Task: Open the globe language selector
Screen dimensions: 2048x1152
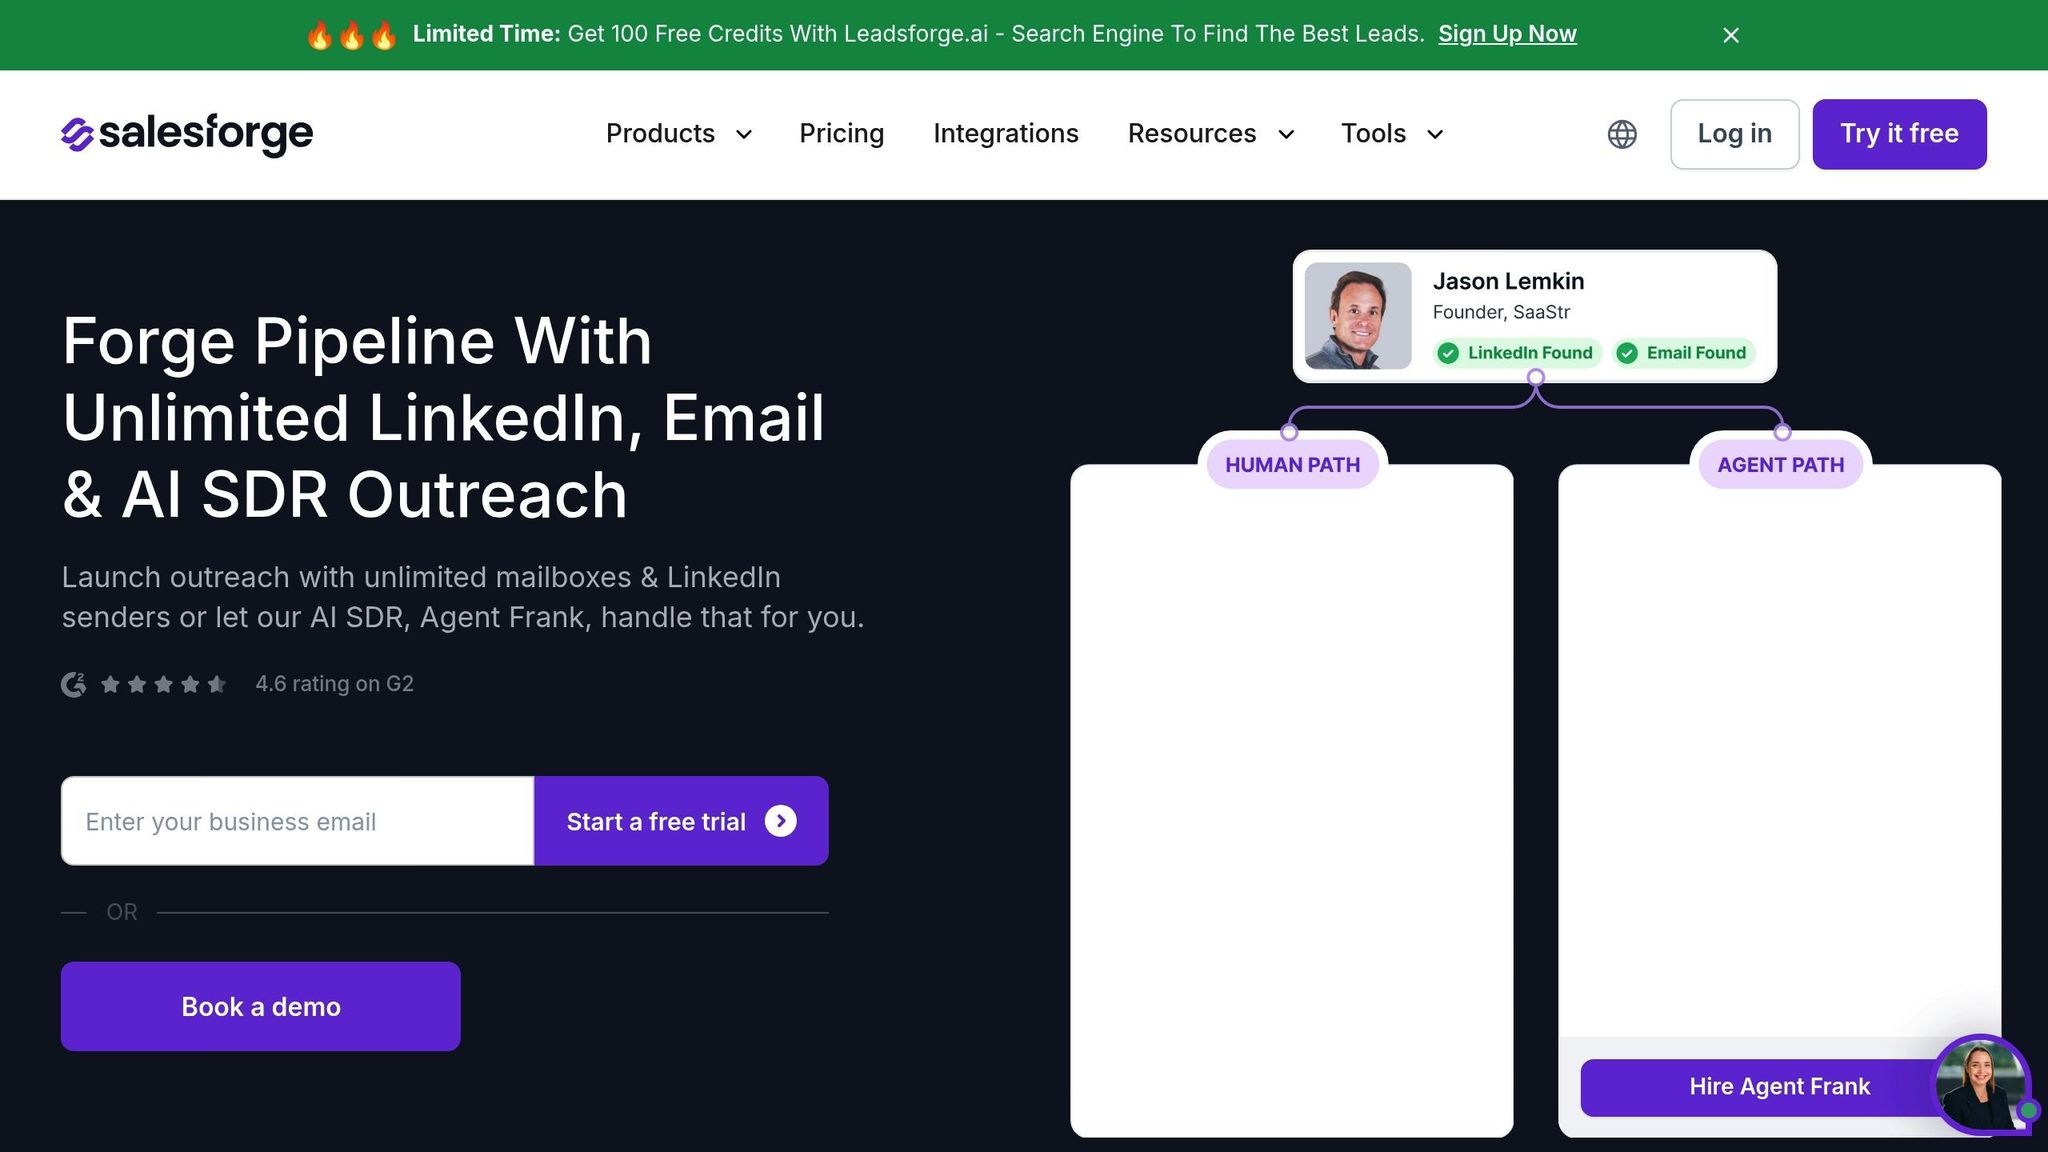Action: point(1622,134)
